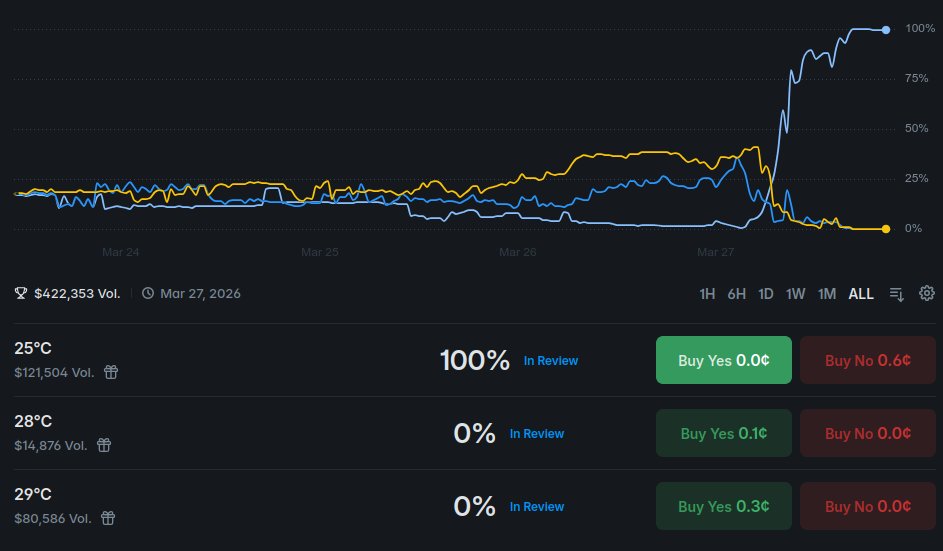Click the gift icon in the 29°C row
943x551 pixels.
pos(108,518)
